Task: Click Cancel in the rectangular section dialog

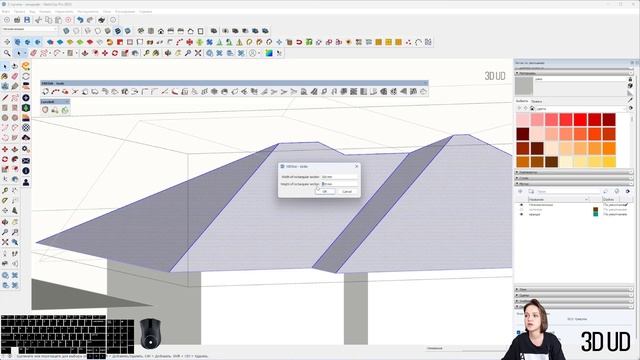Action: click(347, 191)
